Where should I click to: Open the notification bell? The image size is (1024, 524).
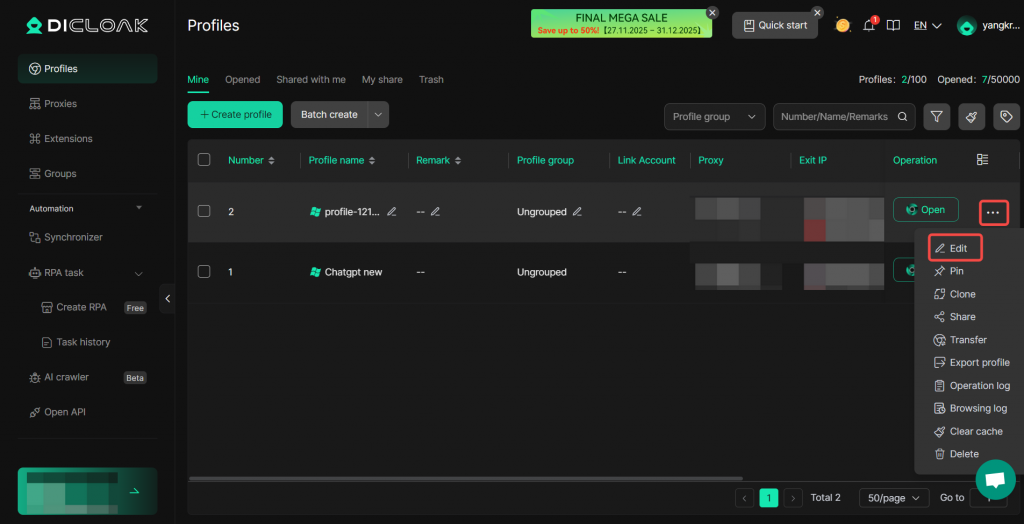869,25
